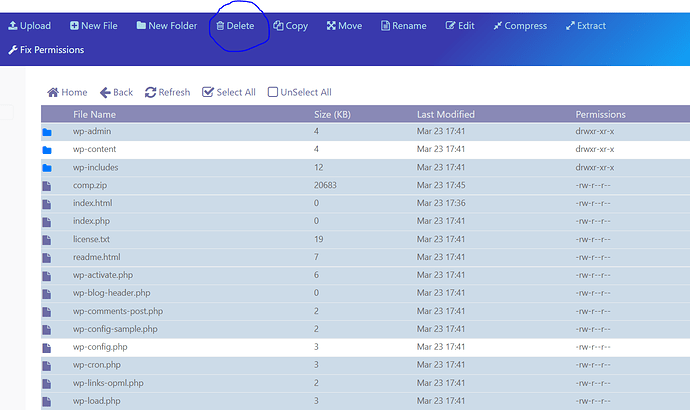The height and width of the screenshot is (410, 690).
Task: Create a New Folder from toolbar
Action: click(x=167, y=26)
